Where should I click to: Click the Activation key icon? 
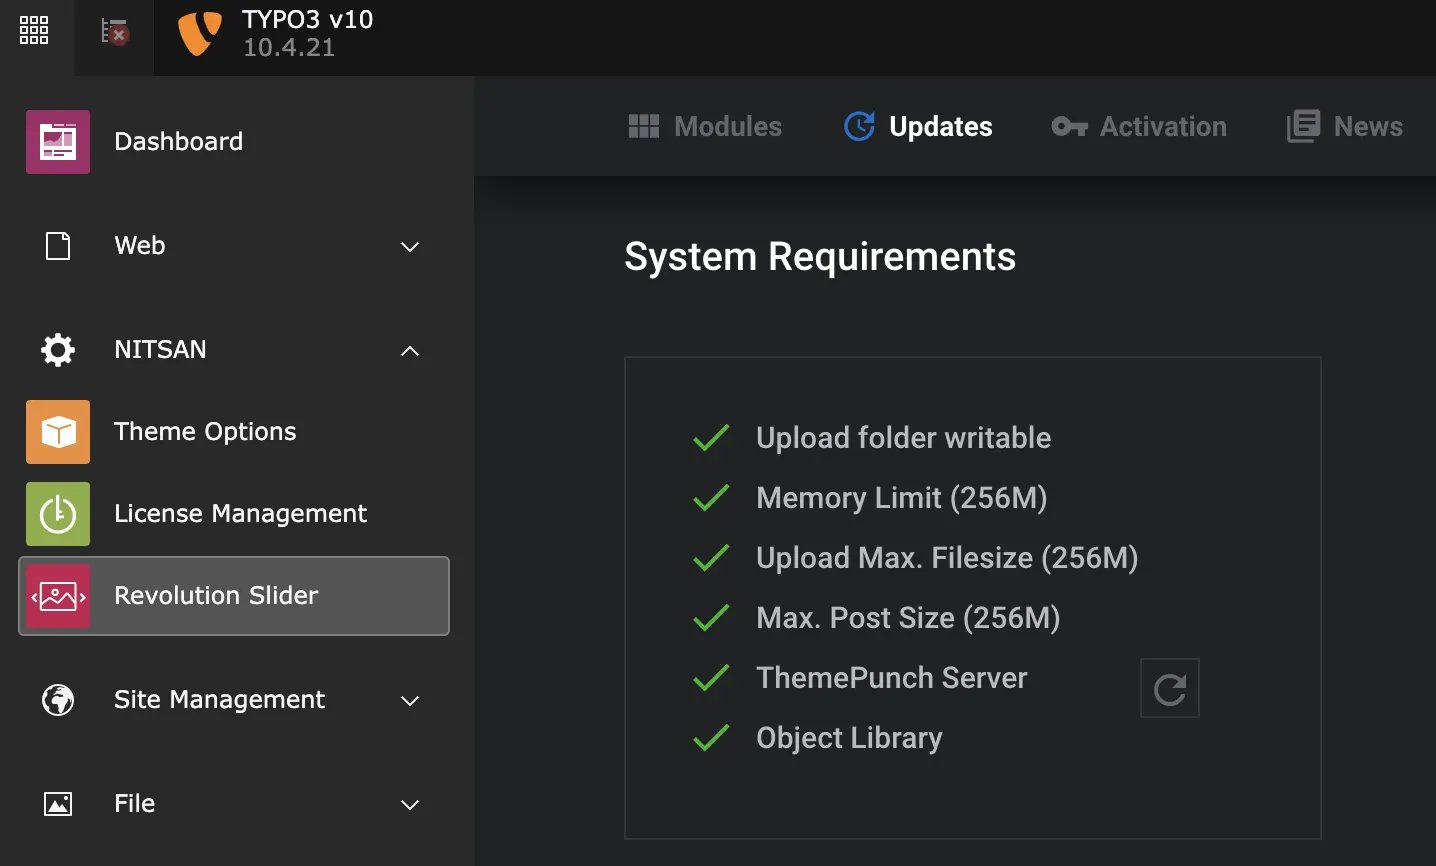(x=1069, y=126)
